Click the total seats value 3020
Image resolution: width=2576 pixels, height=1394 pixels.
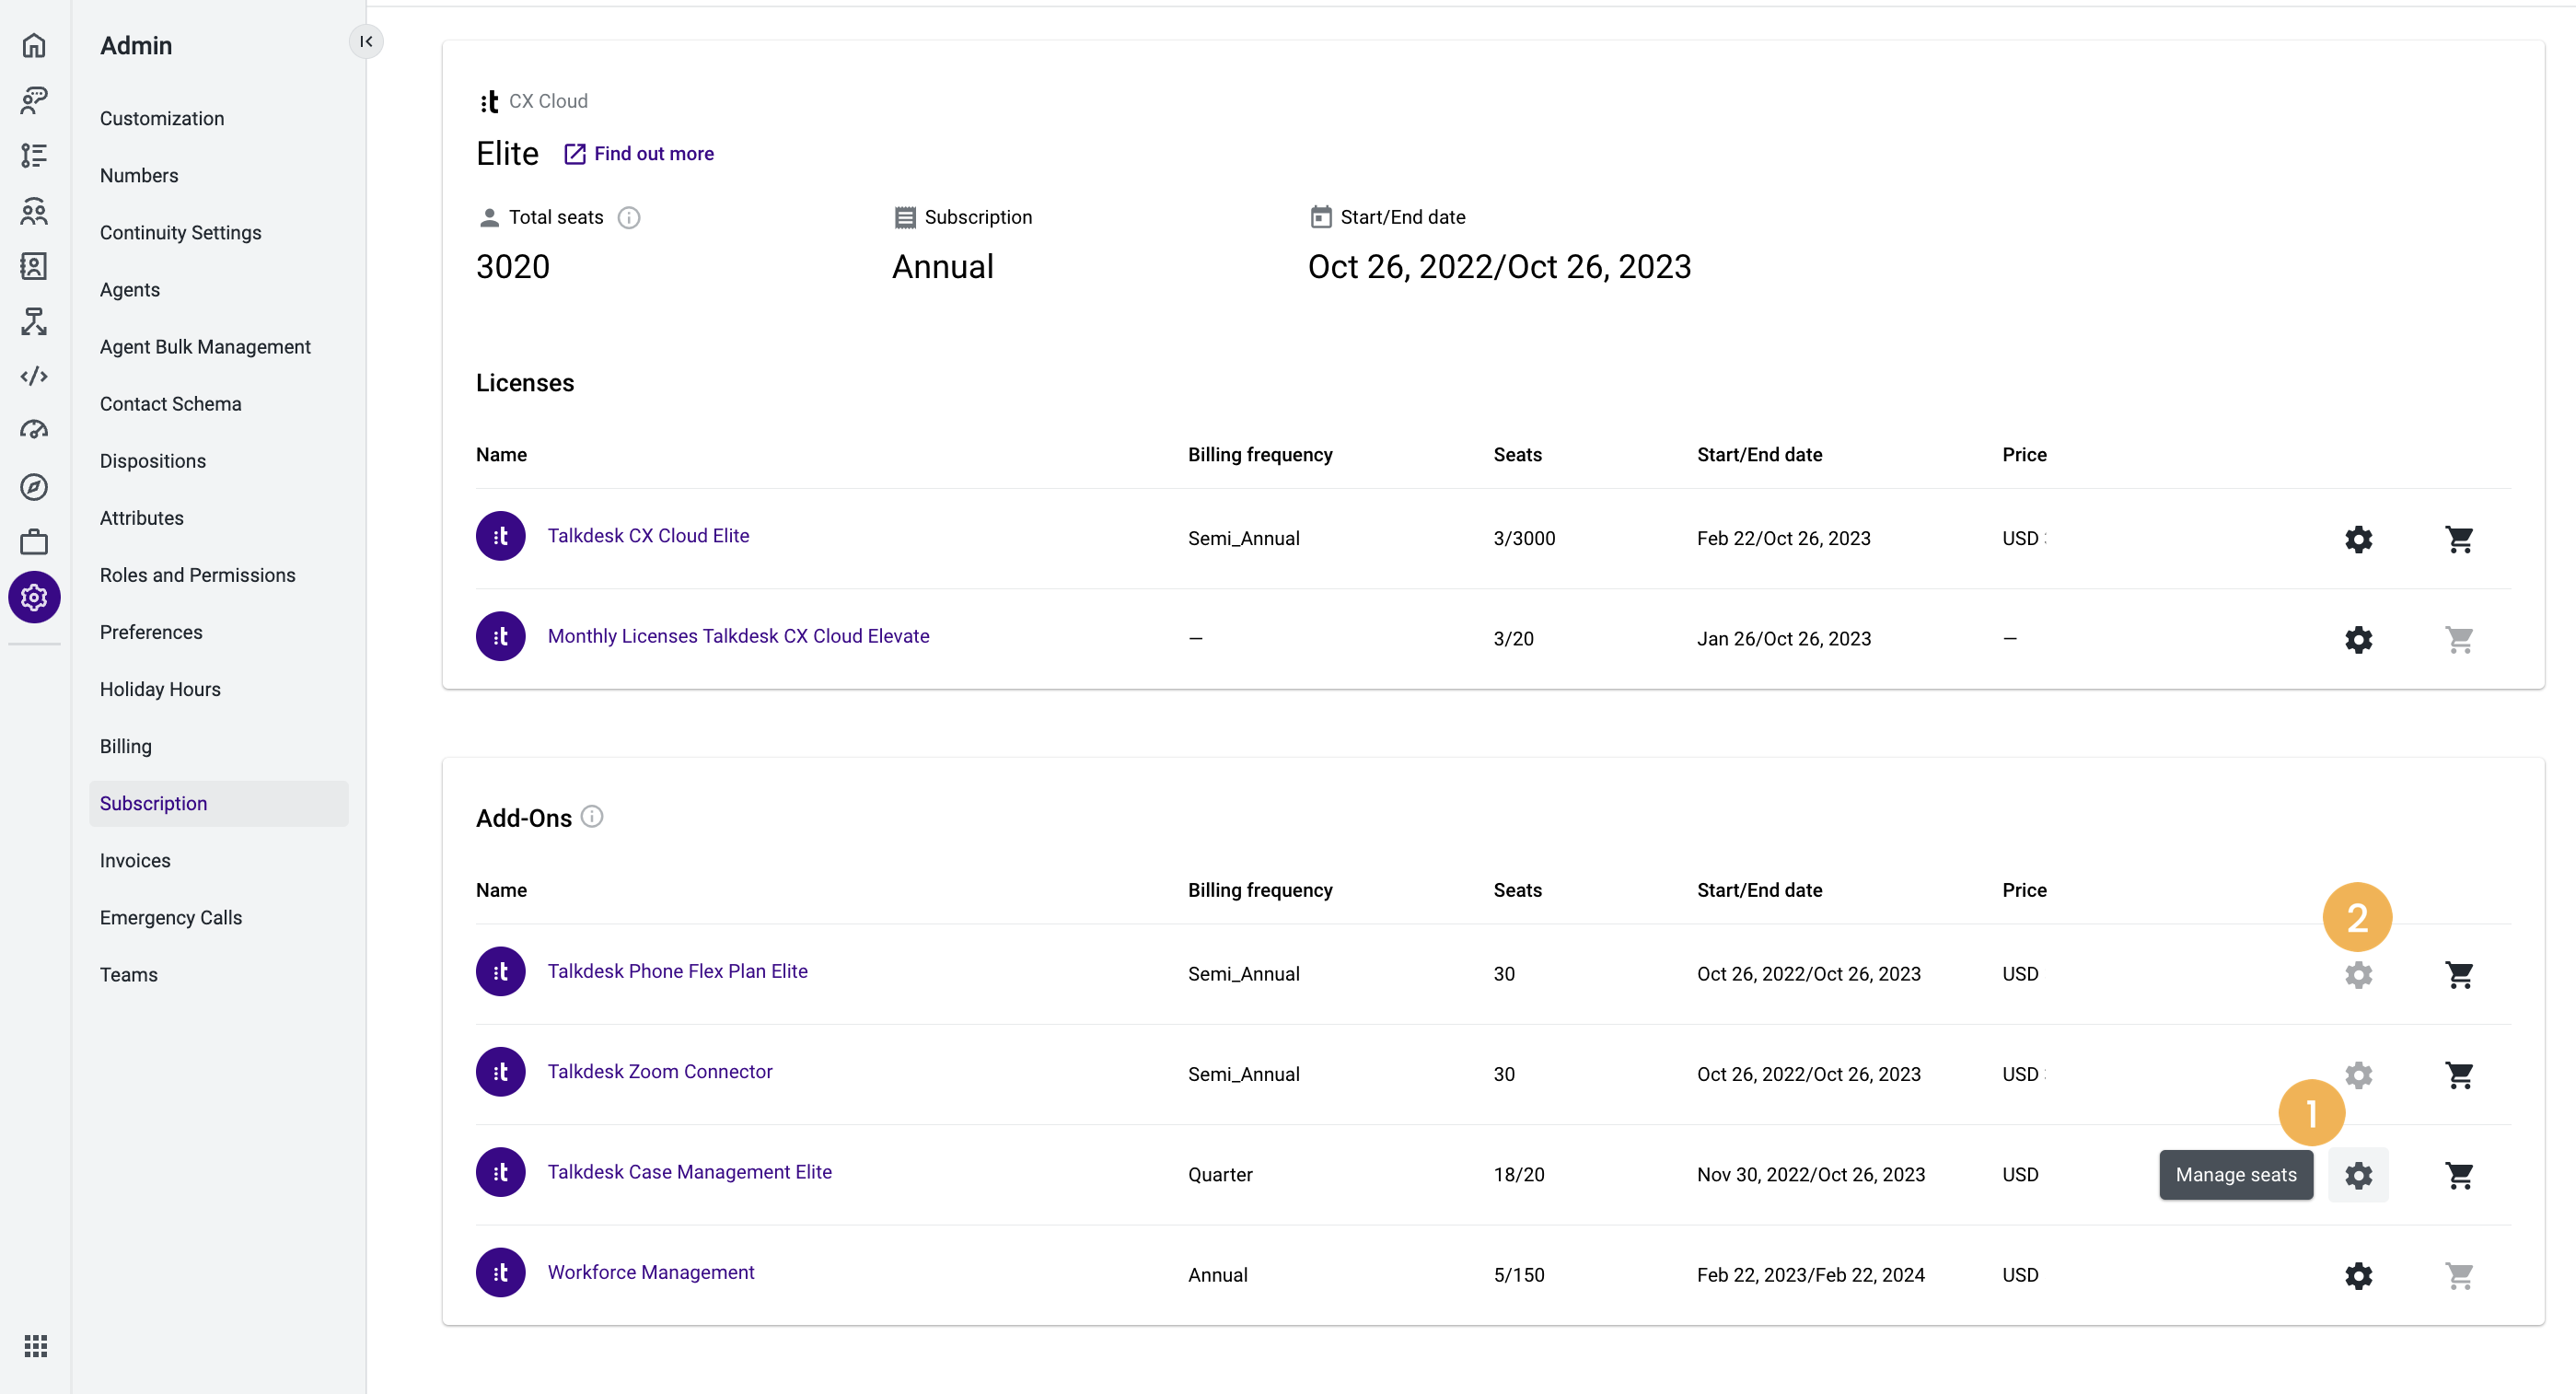click(512, 266)
